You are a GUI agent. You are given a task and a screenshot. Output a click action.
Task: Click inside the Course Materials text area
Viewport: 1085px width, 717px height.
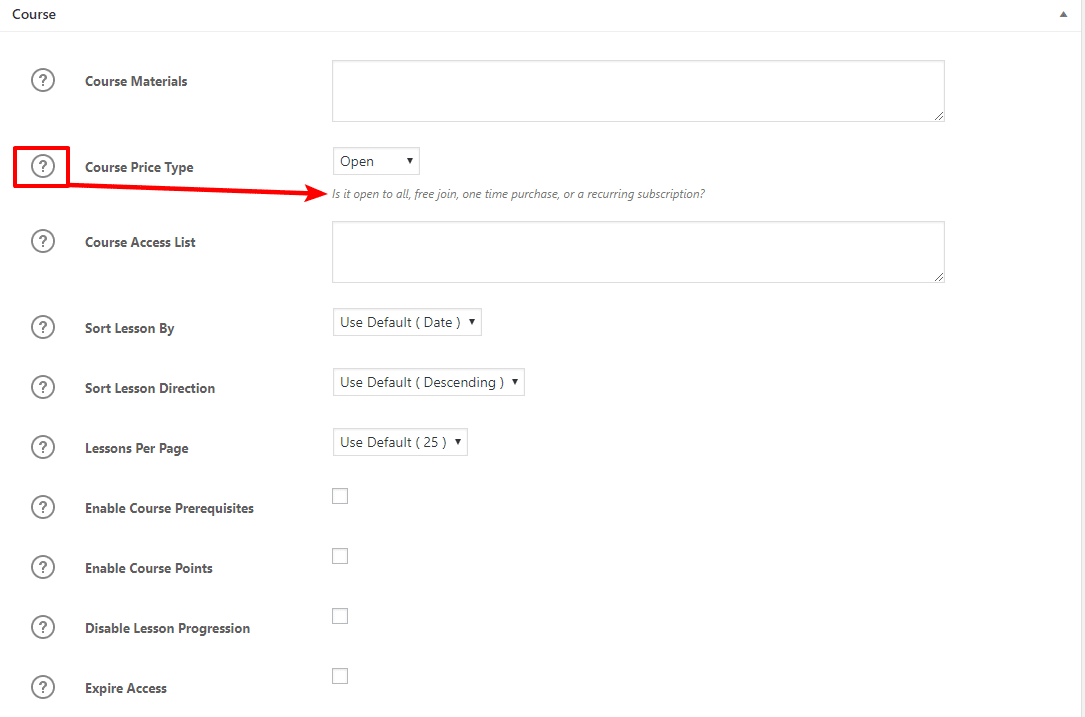(637, 90)
